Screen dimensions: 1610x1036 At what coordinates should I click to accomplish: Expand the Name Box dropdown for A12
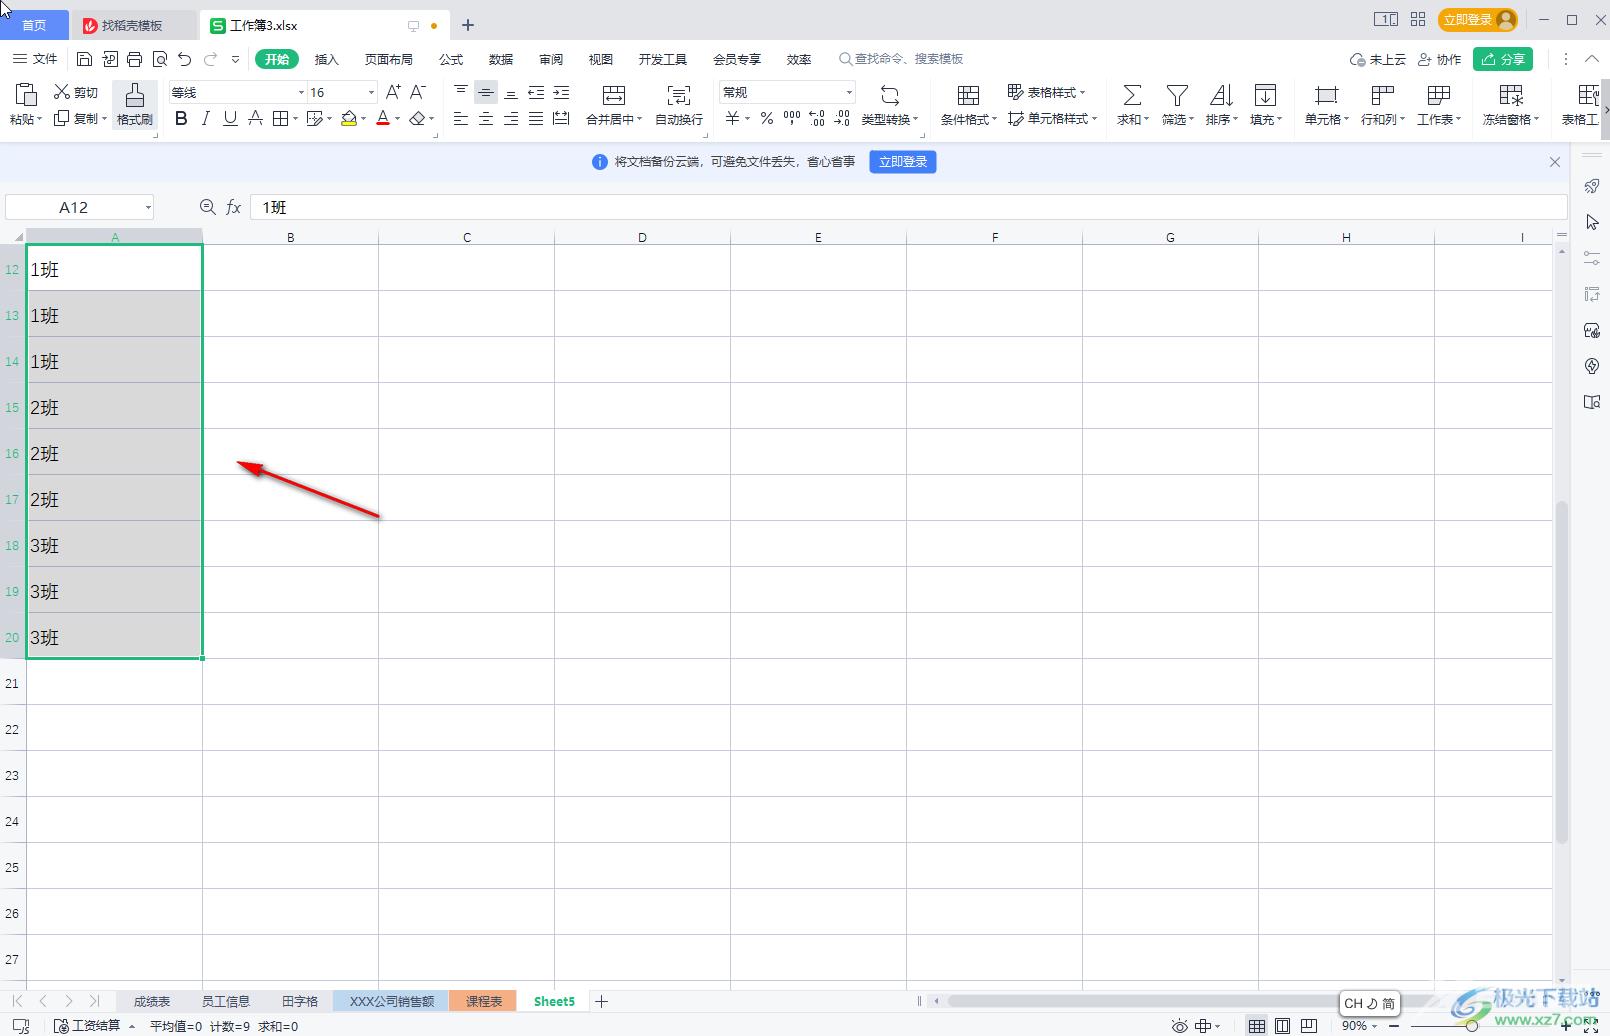pyautogui.click(x=148, y=207)
